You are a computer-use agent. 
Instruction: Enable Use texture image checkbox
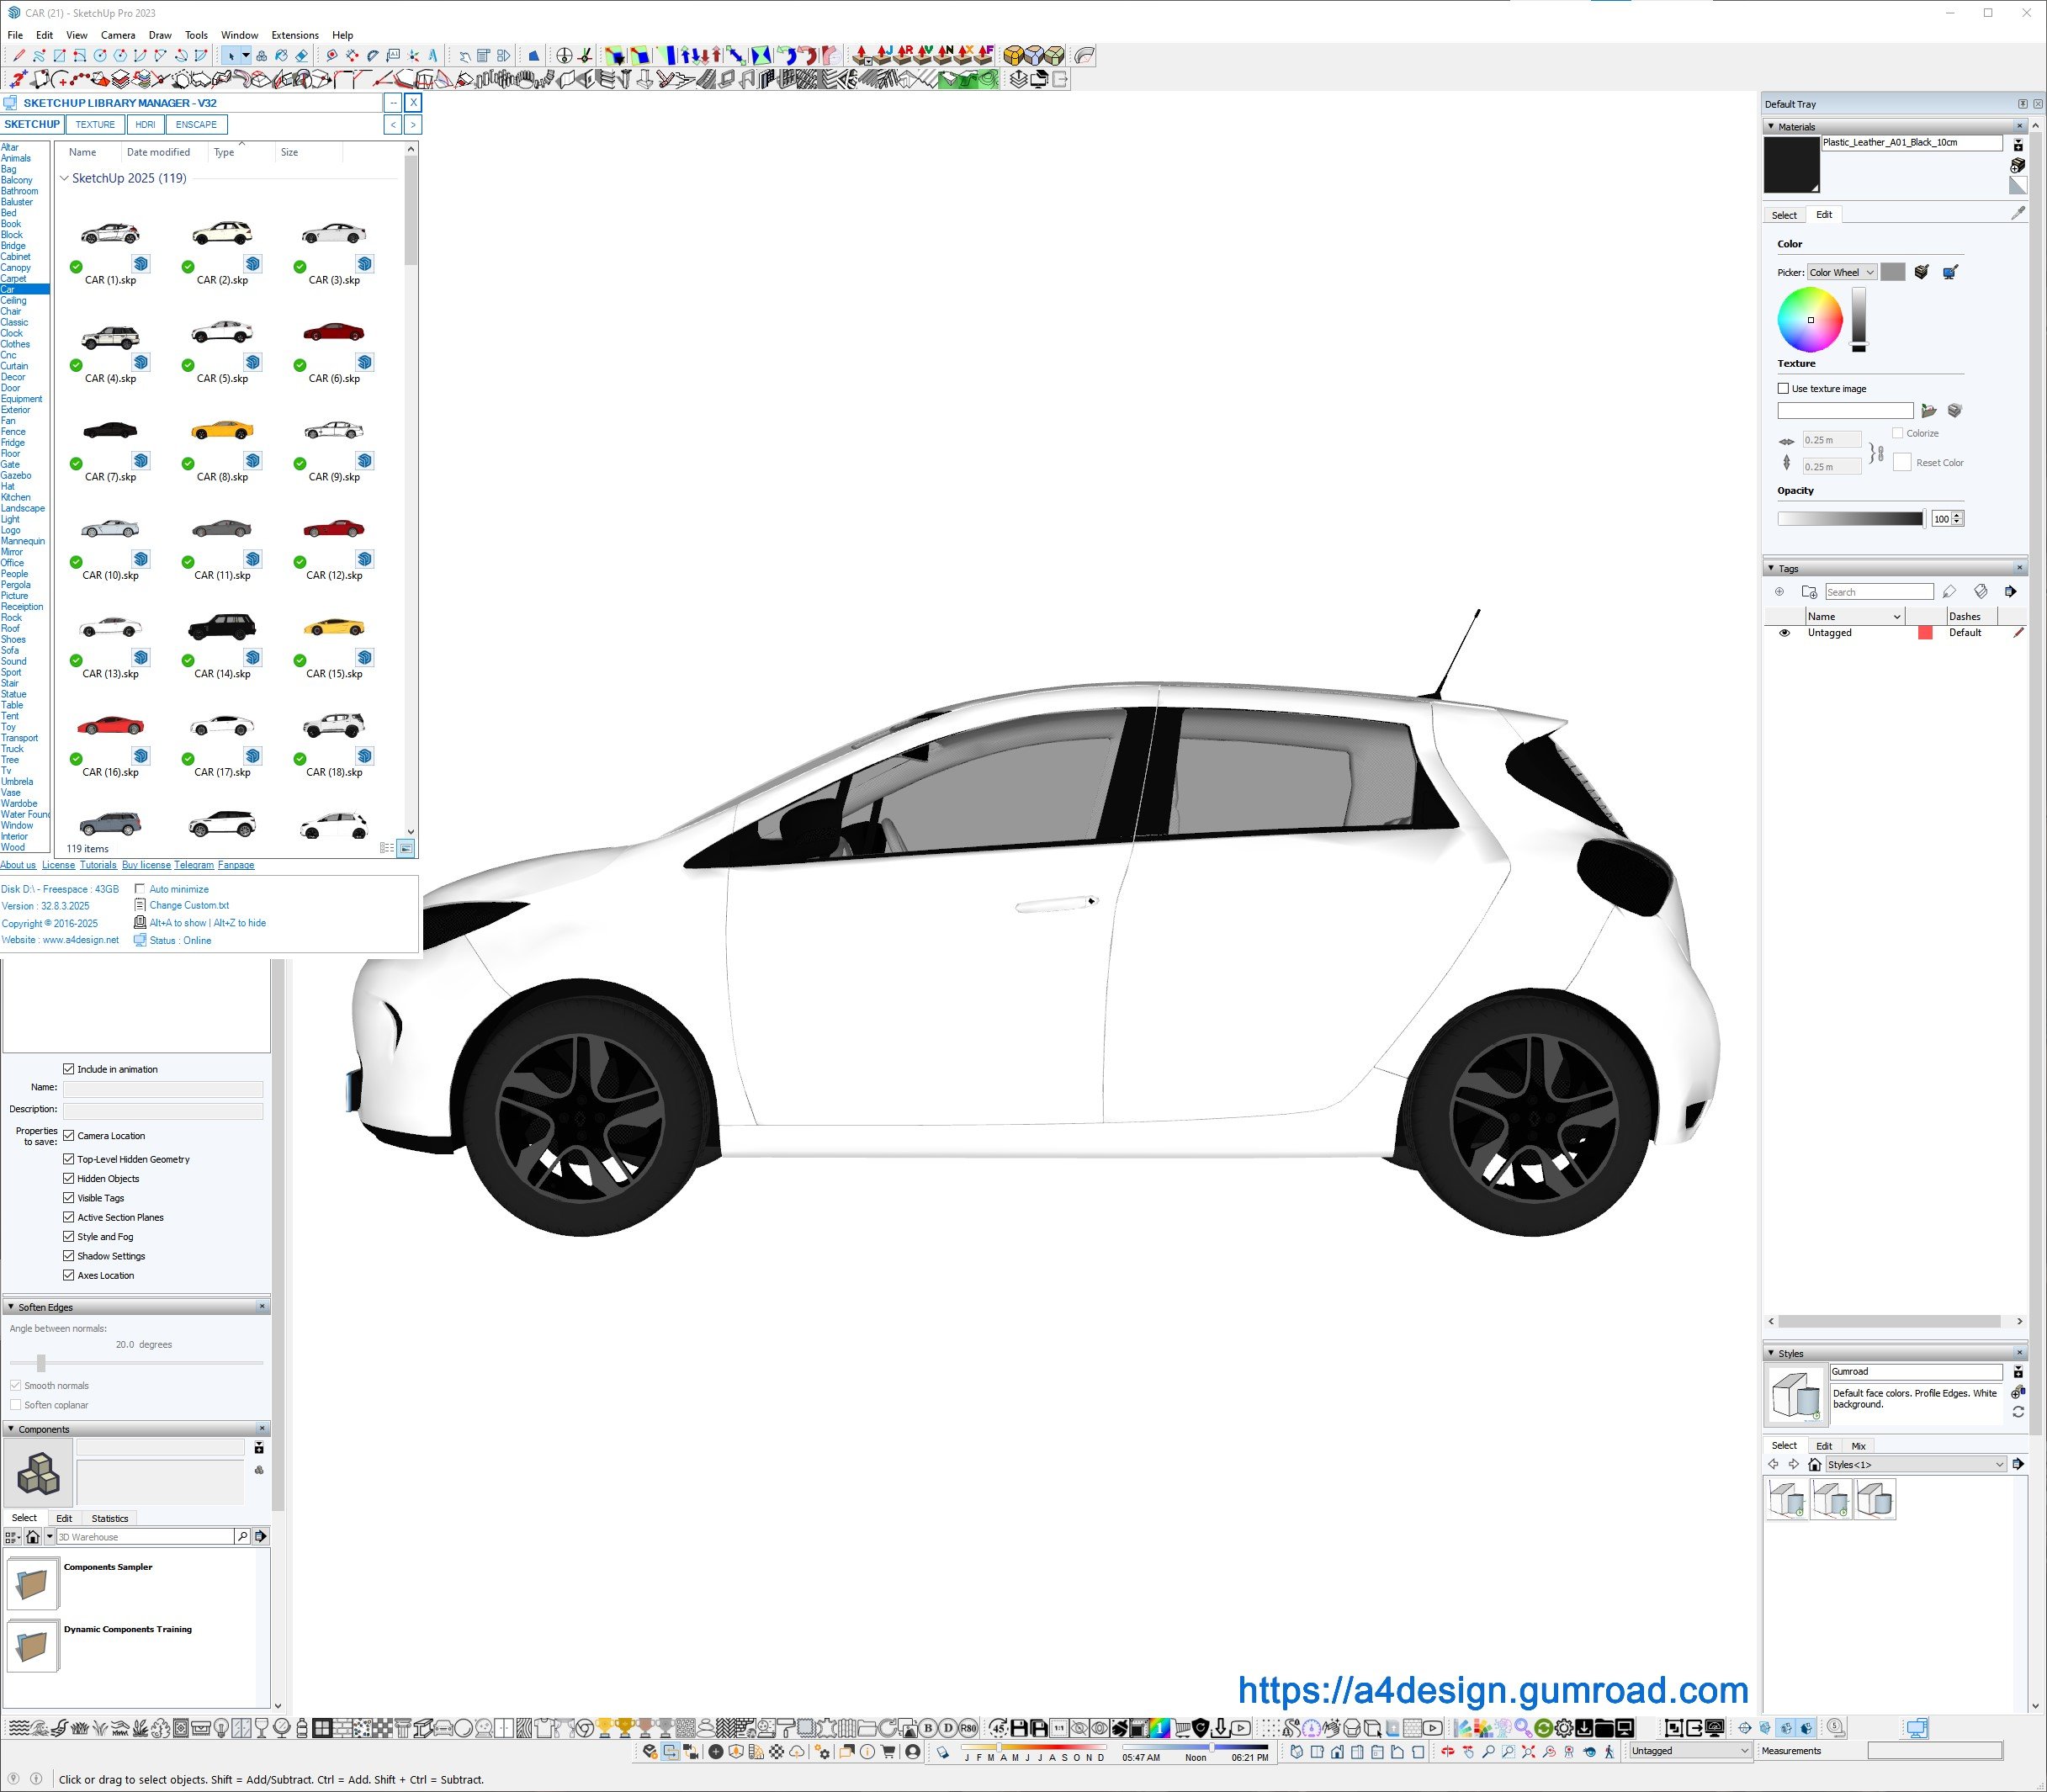point(1783,388)
